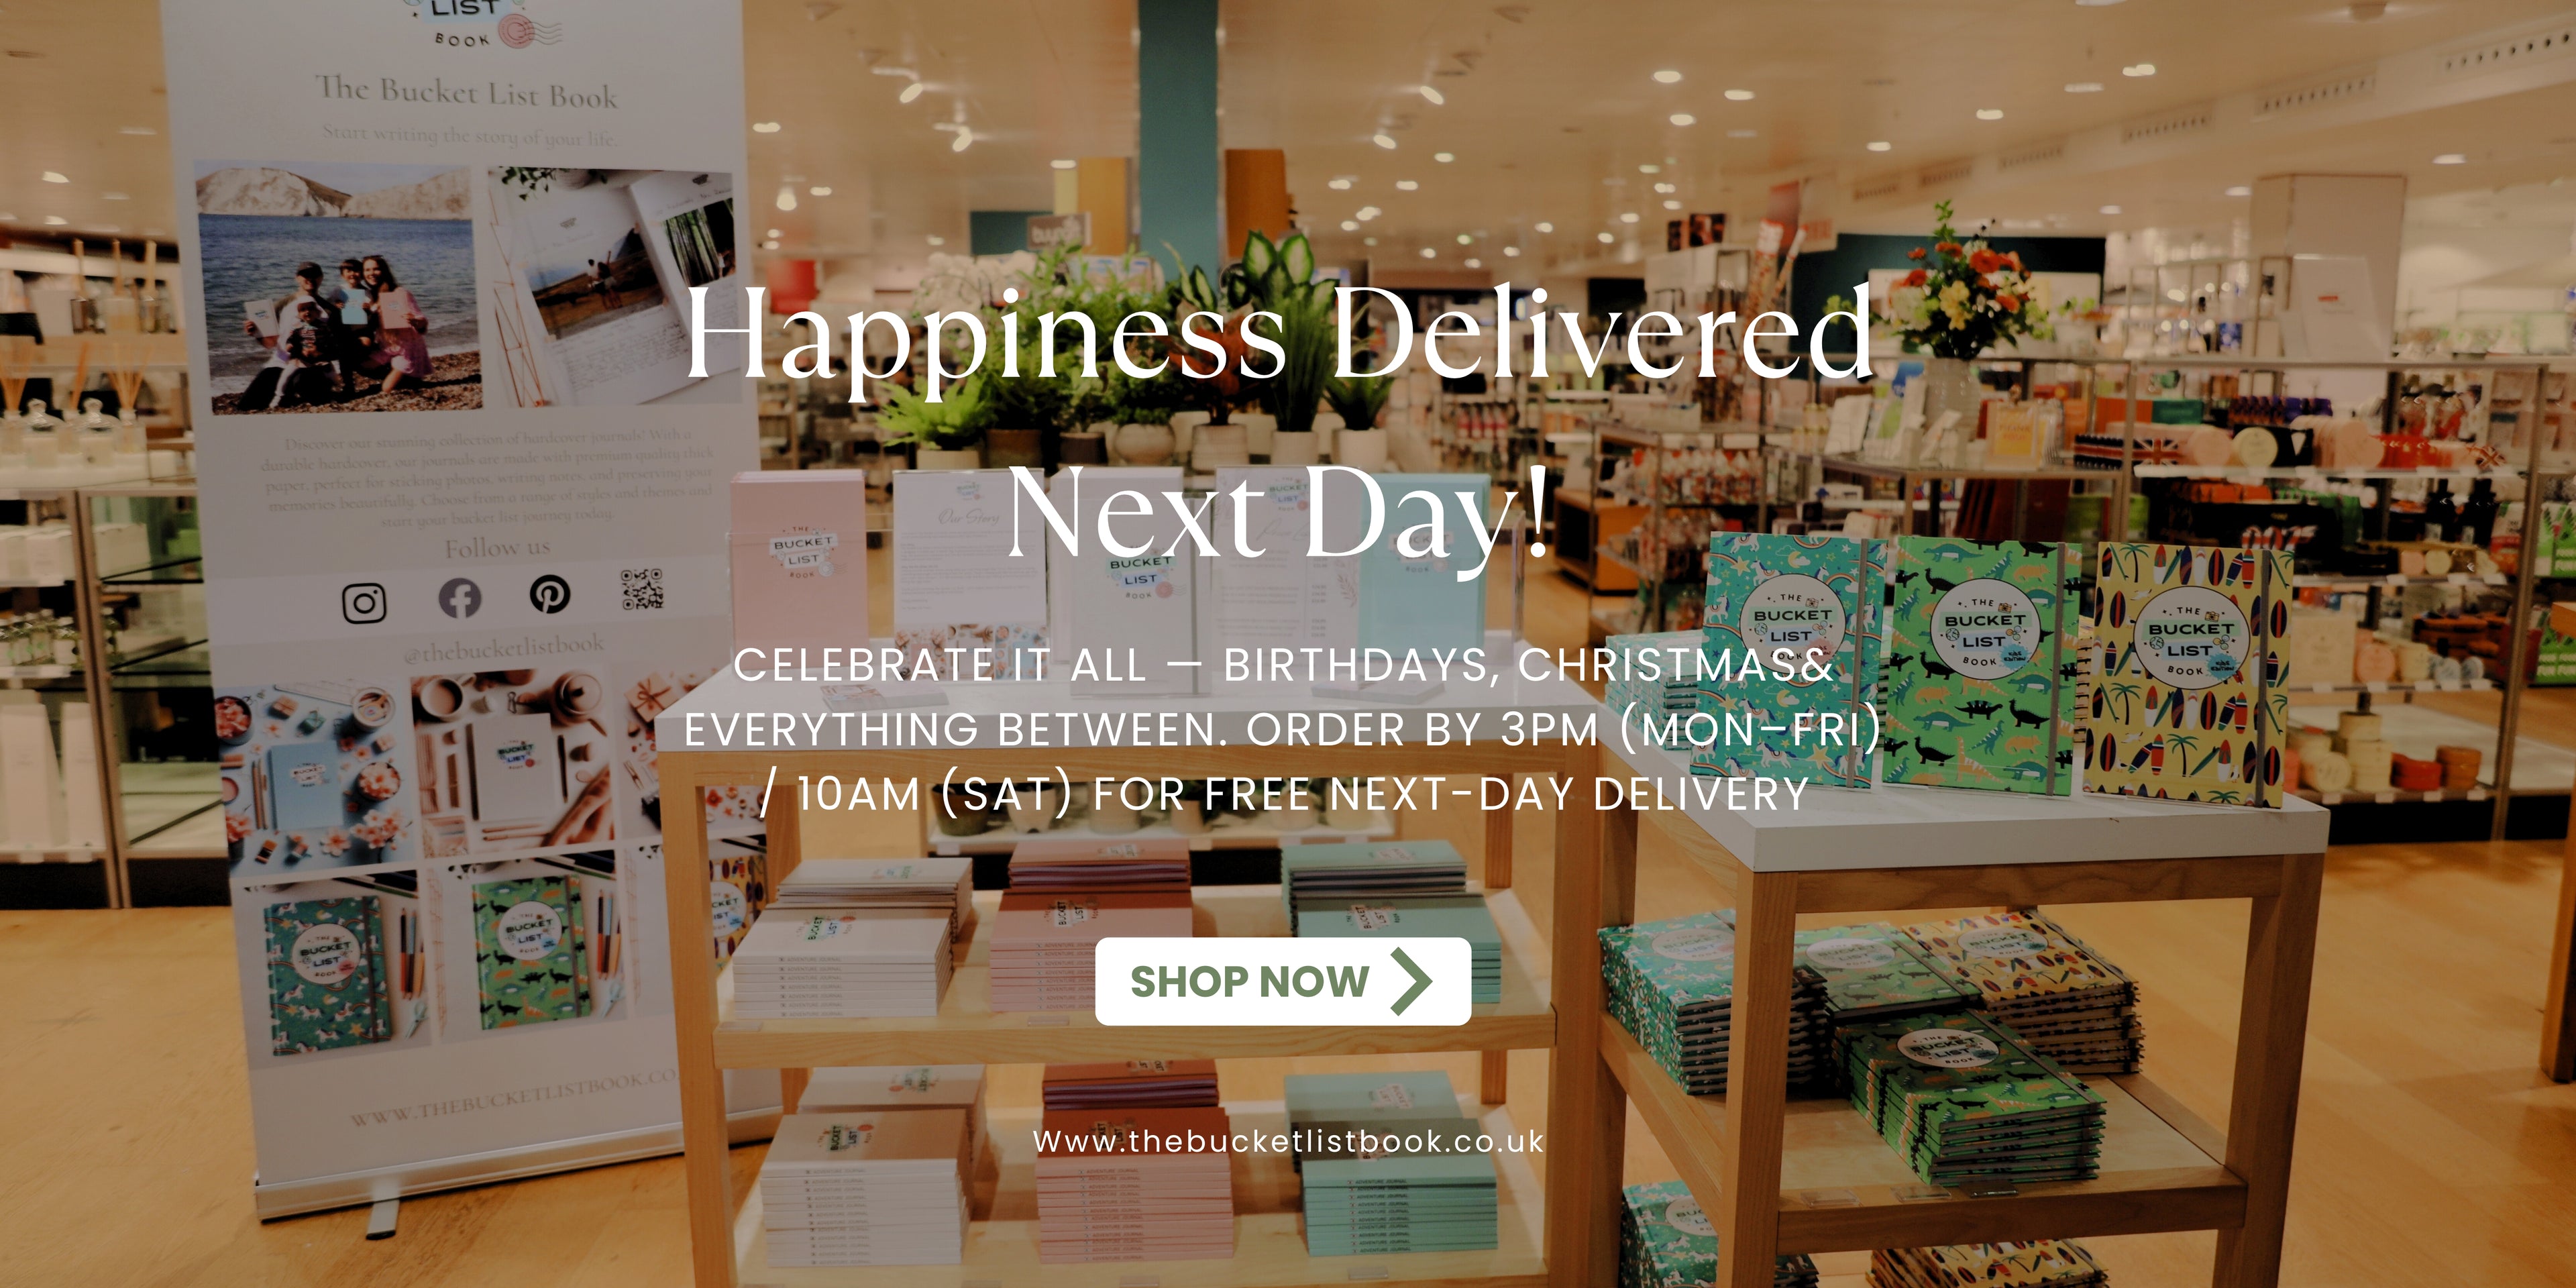
Task: Click the Instagram icon on the banner
Action: pos(364,602)
